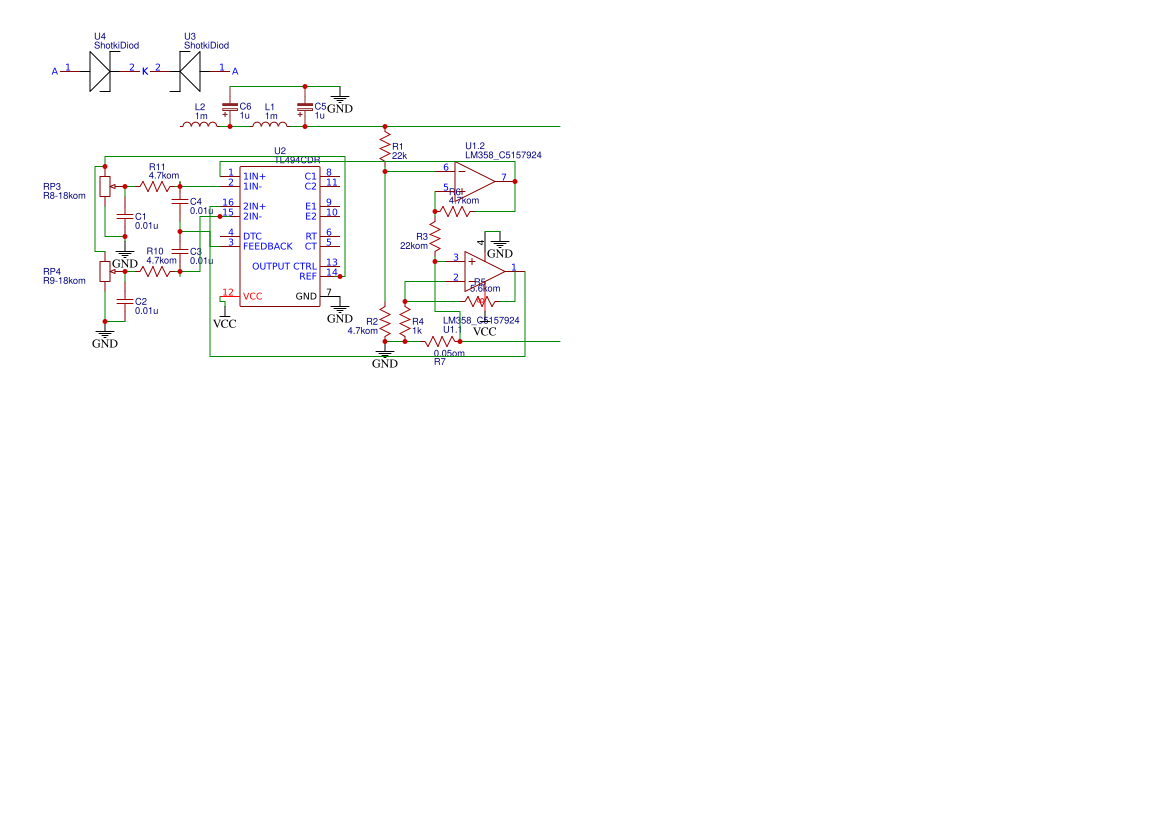
Task: Select the U2 TL494CDR chip body
Action: [280, 236]
